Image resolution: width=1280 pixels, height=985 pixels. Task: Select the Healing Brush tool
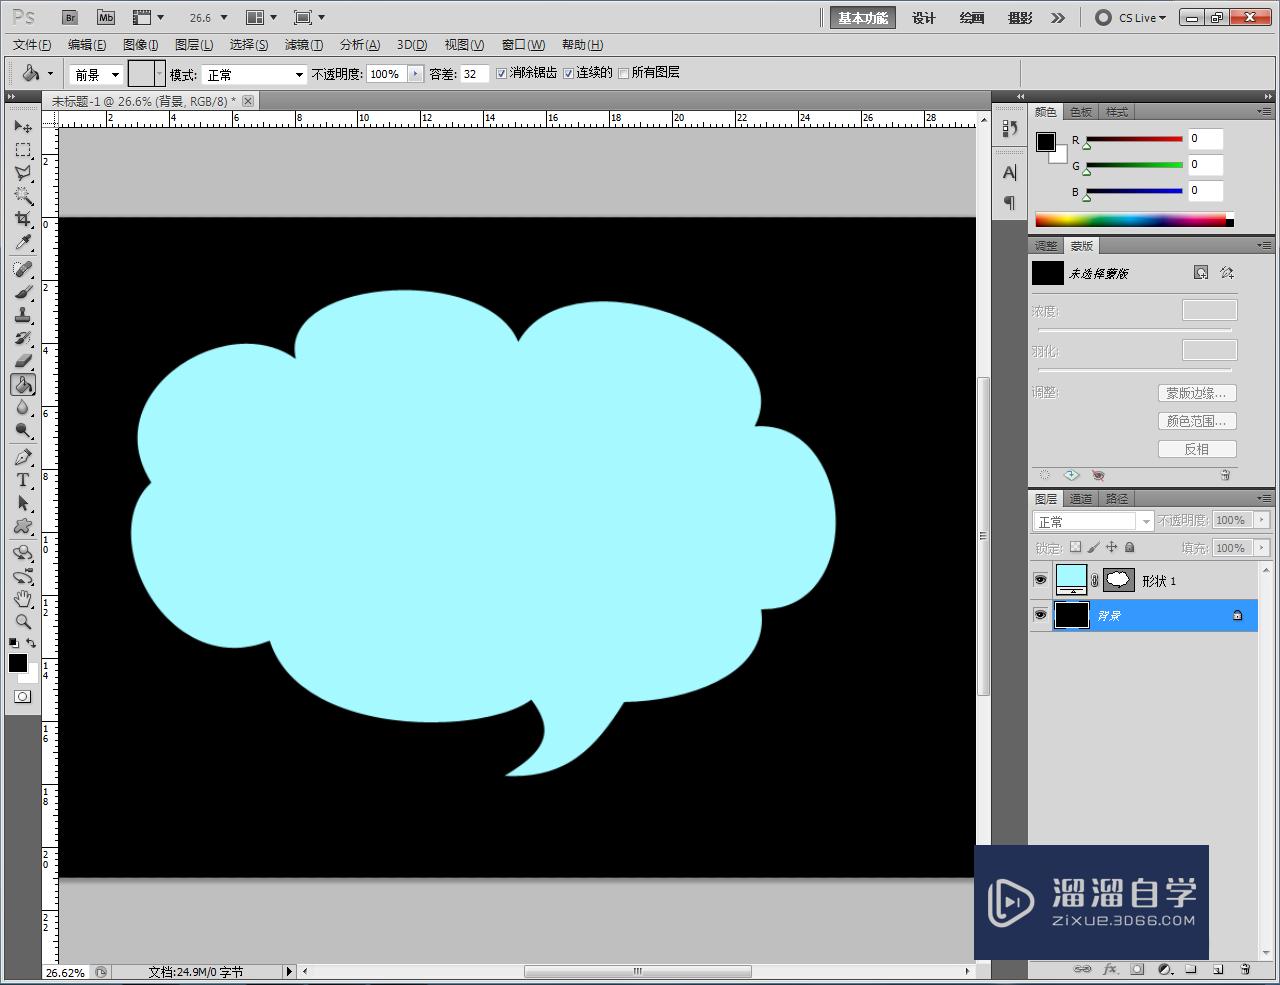click(x=23, y=269)
